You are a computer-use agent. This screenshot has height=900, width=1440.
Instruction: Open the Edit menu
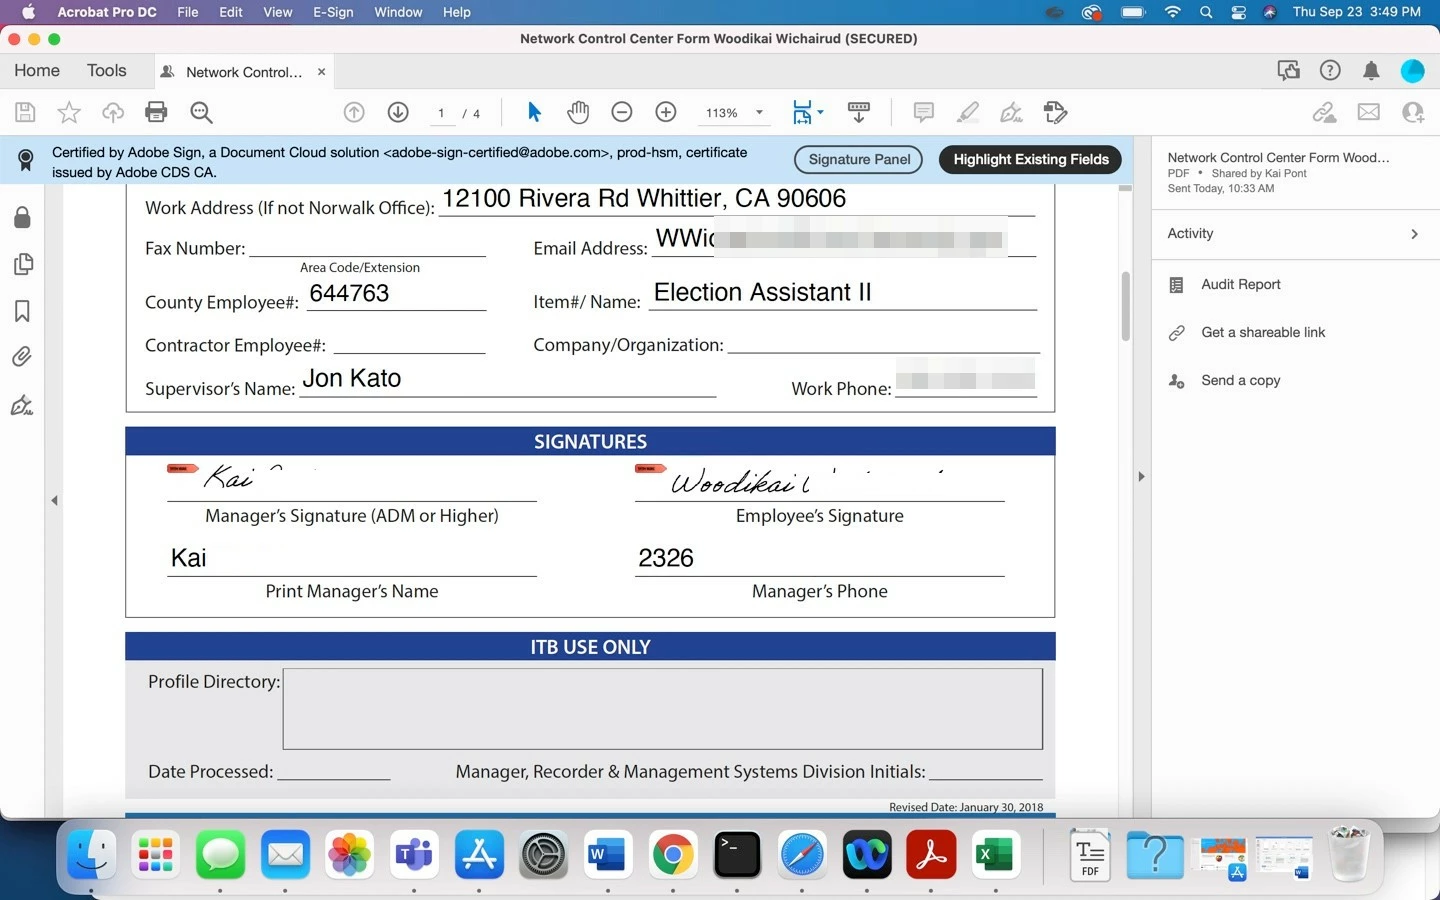(x=231, y=12)
